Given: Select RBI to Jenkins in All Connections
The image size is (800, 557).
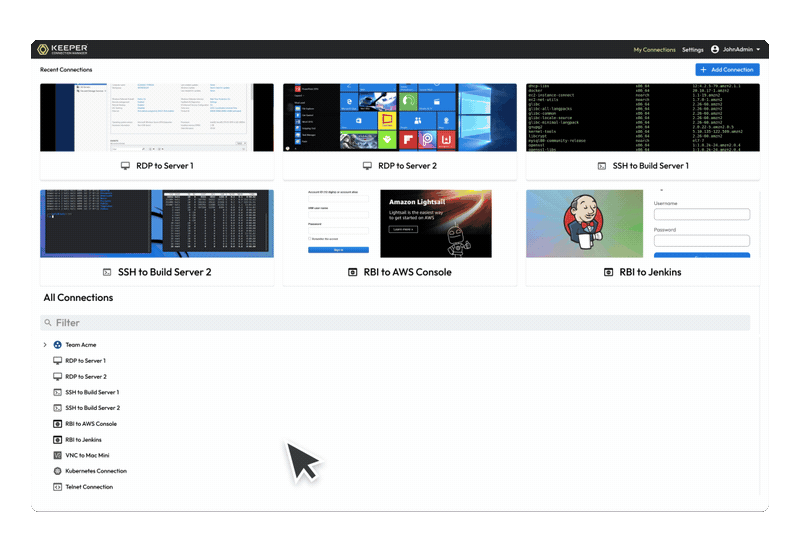Looking at the screenshot, I should [83, 440].
